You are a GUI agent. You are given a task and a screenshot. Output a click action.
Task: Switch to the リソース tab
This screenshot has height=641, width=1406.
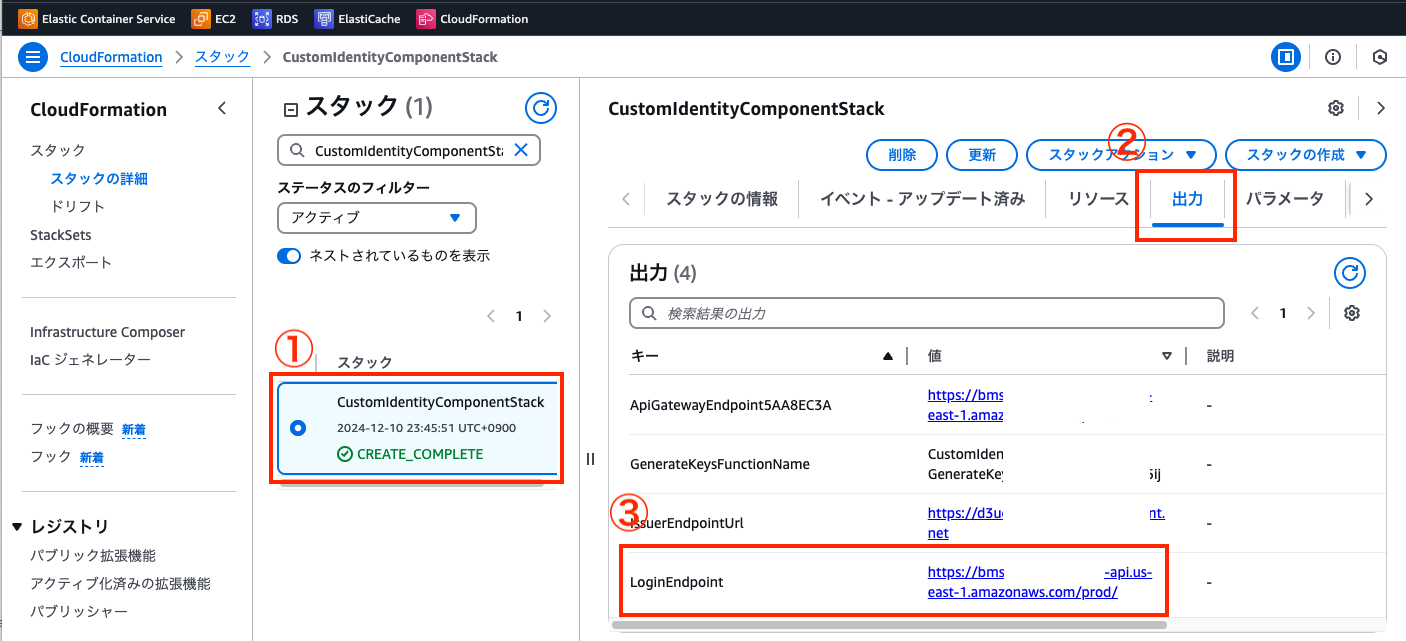tap(1098, 198)
